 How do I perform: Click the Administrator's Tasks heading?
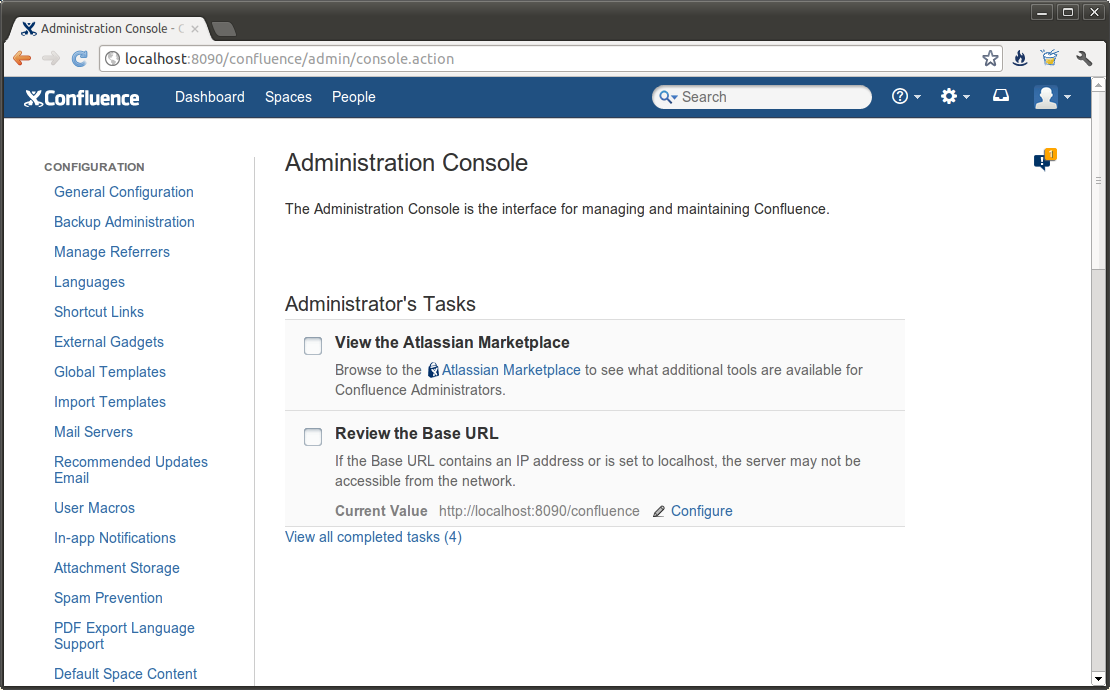[380, 304]
